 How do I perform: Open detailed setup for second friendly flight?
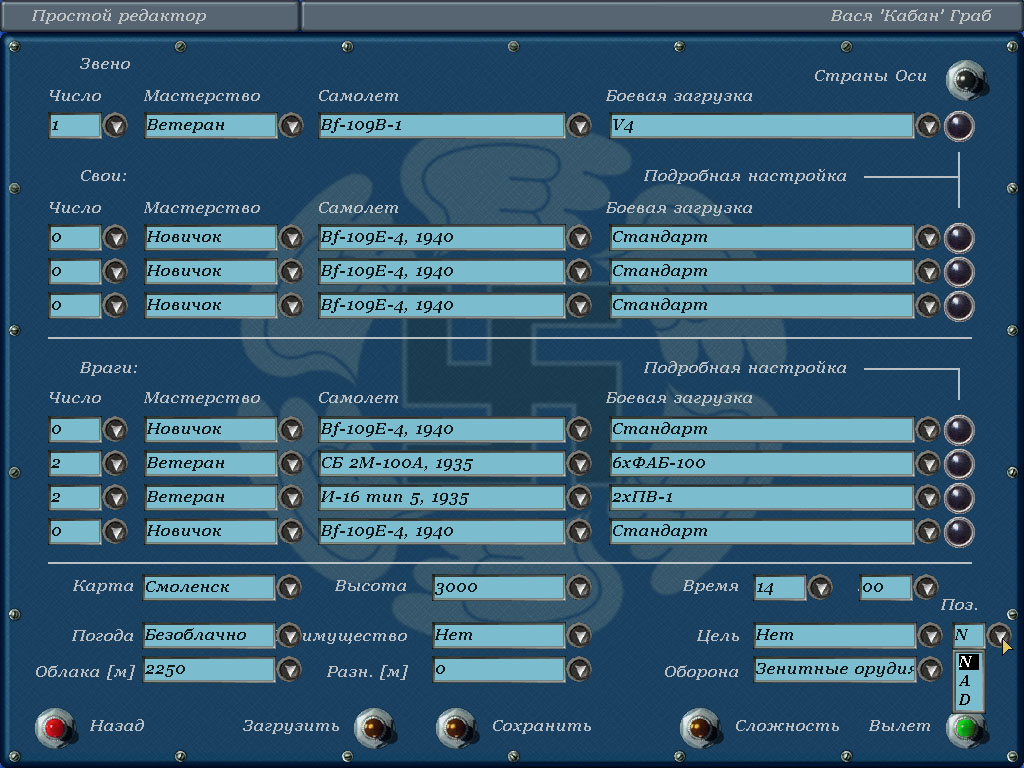pos(959,272)
